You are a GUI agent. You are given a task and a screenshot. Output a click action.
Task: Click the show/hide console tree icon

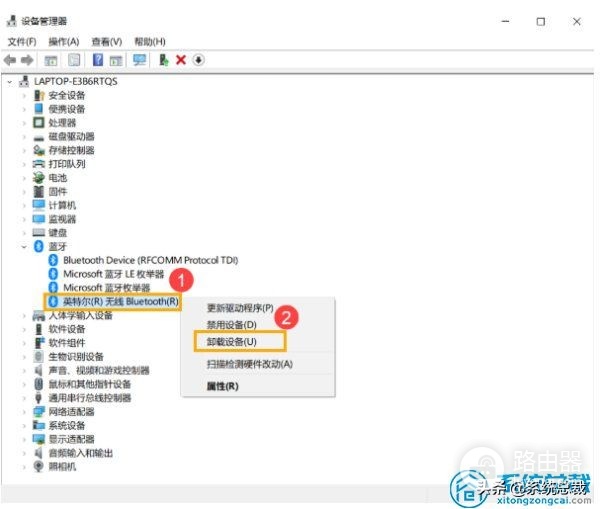coord(51,60)
